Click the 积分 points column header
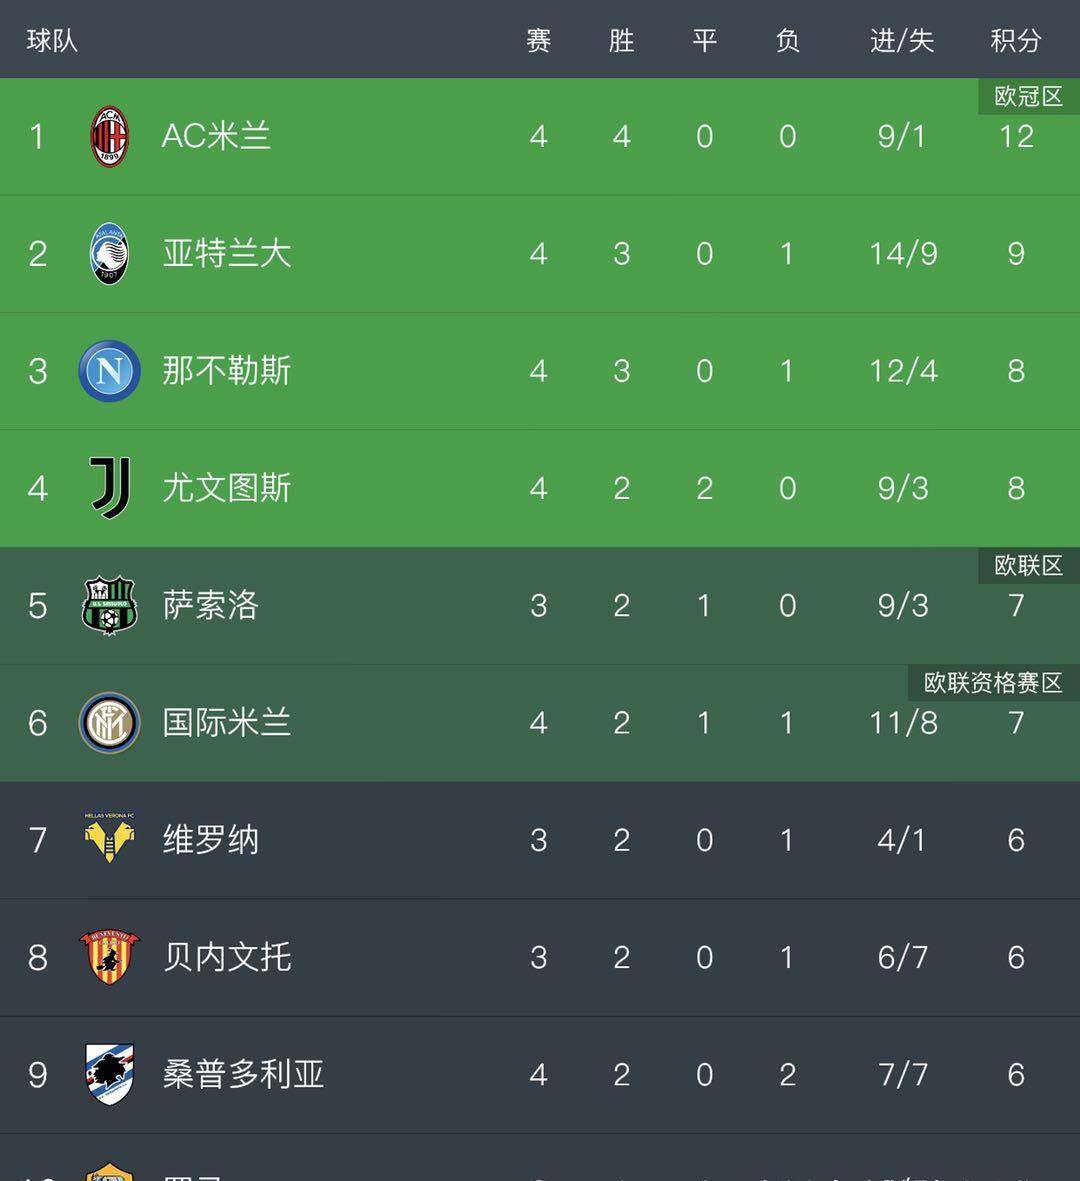Viewport: 1080px width, 1181px height. coord(1016,41)
